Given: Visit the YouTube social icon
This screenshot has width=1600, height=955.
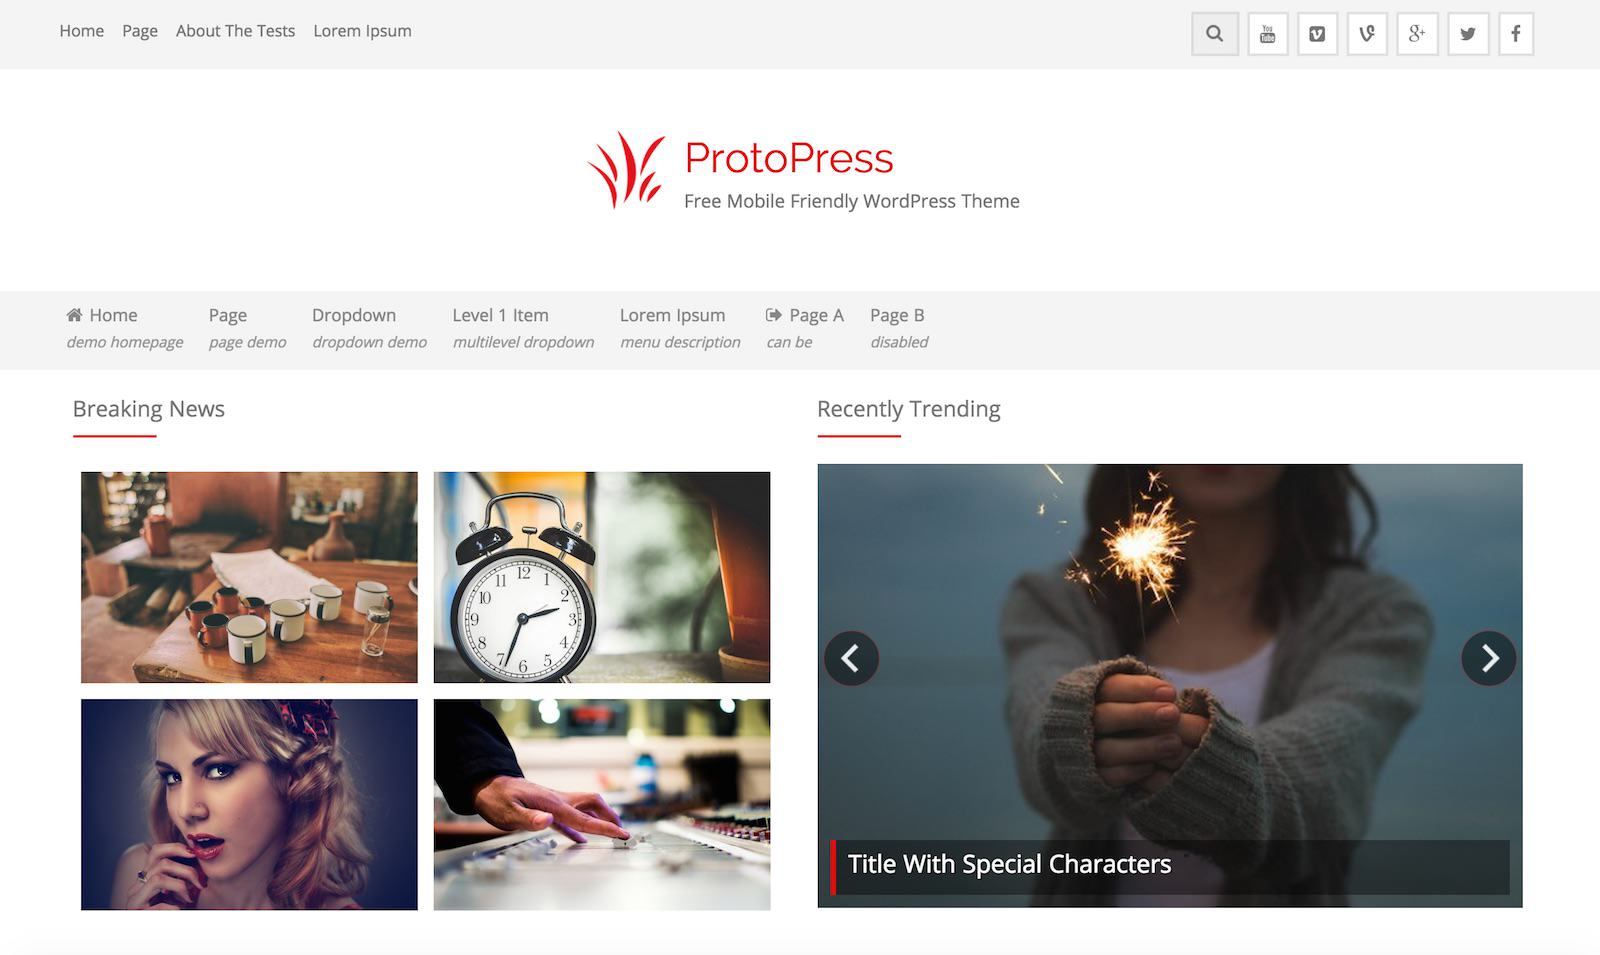Looking at the screenshot, I should point(1267,34).
